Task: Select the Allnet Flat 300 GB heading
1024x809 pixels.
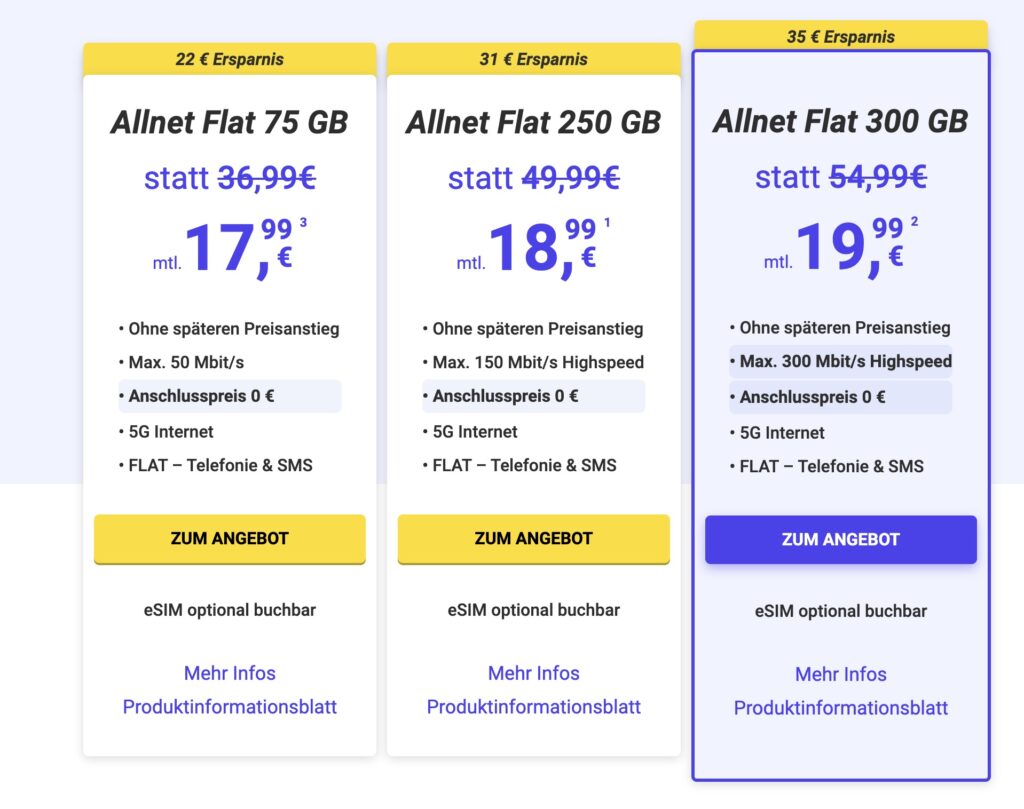Action: (840, 121)
